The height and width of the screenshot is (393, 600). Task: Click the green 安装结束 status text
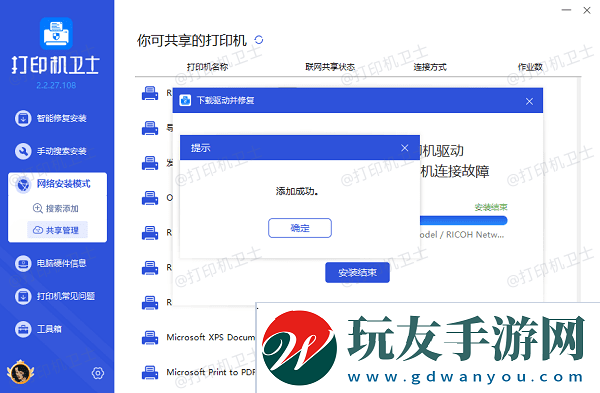pos(491,207)
